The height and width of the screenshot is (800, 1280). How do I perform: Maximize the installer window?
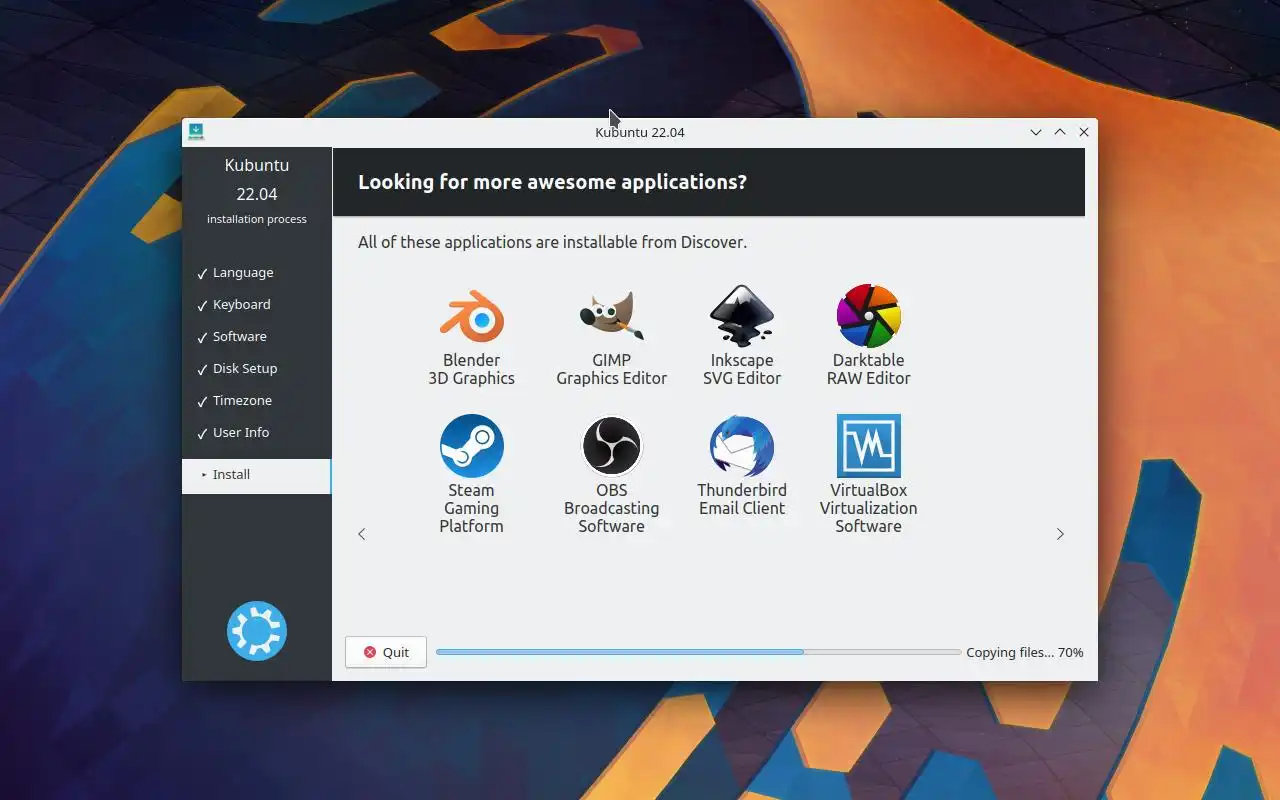(1060, 132)
